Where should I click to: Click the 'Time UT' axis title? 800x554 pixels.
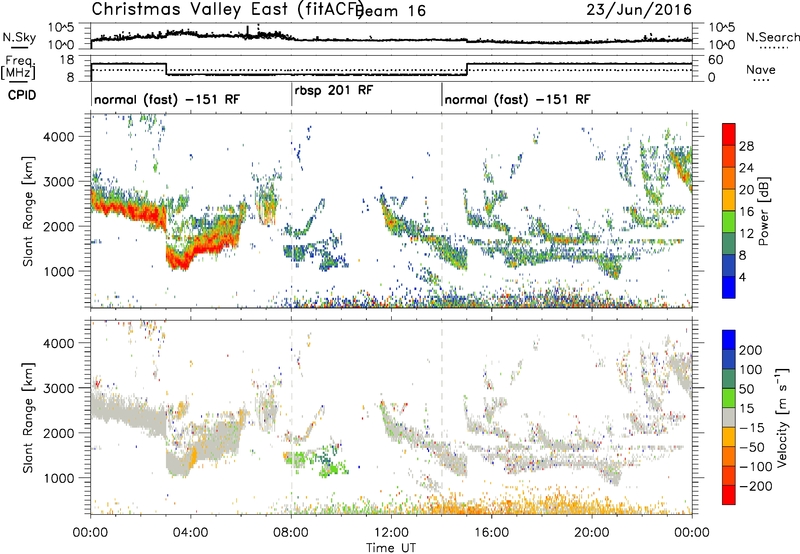pyautogui.click(x=391, y=547)
